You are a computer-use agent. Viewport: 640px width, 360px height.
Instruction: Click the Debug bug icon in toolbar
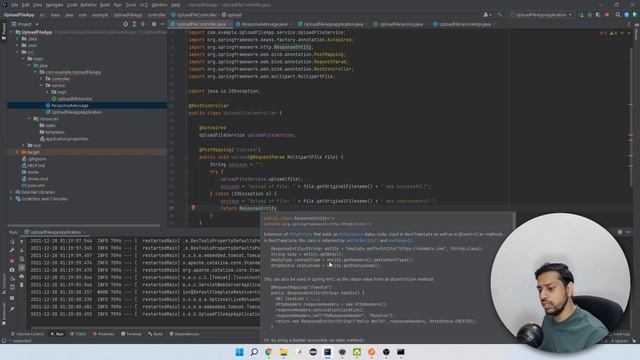589,15
